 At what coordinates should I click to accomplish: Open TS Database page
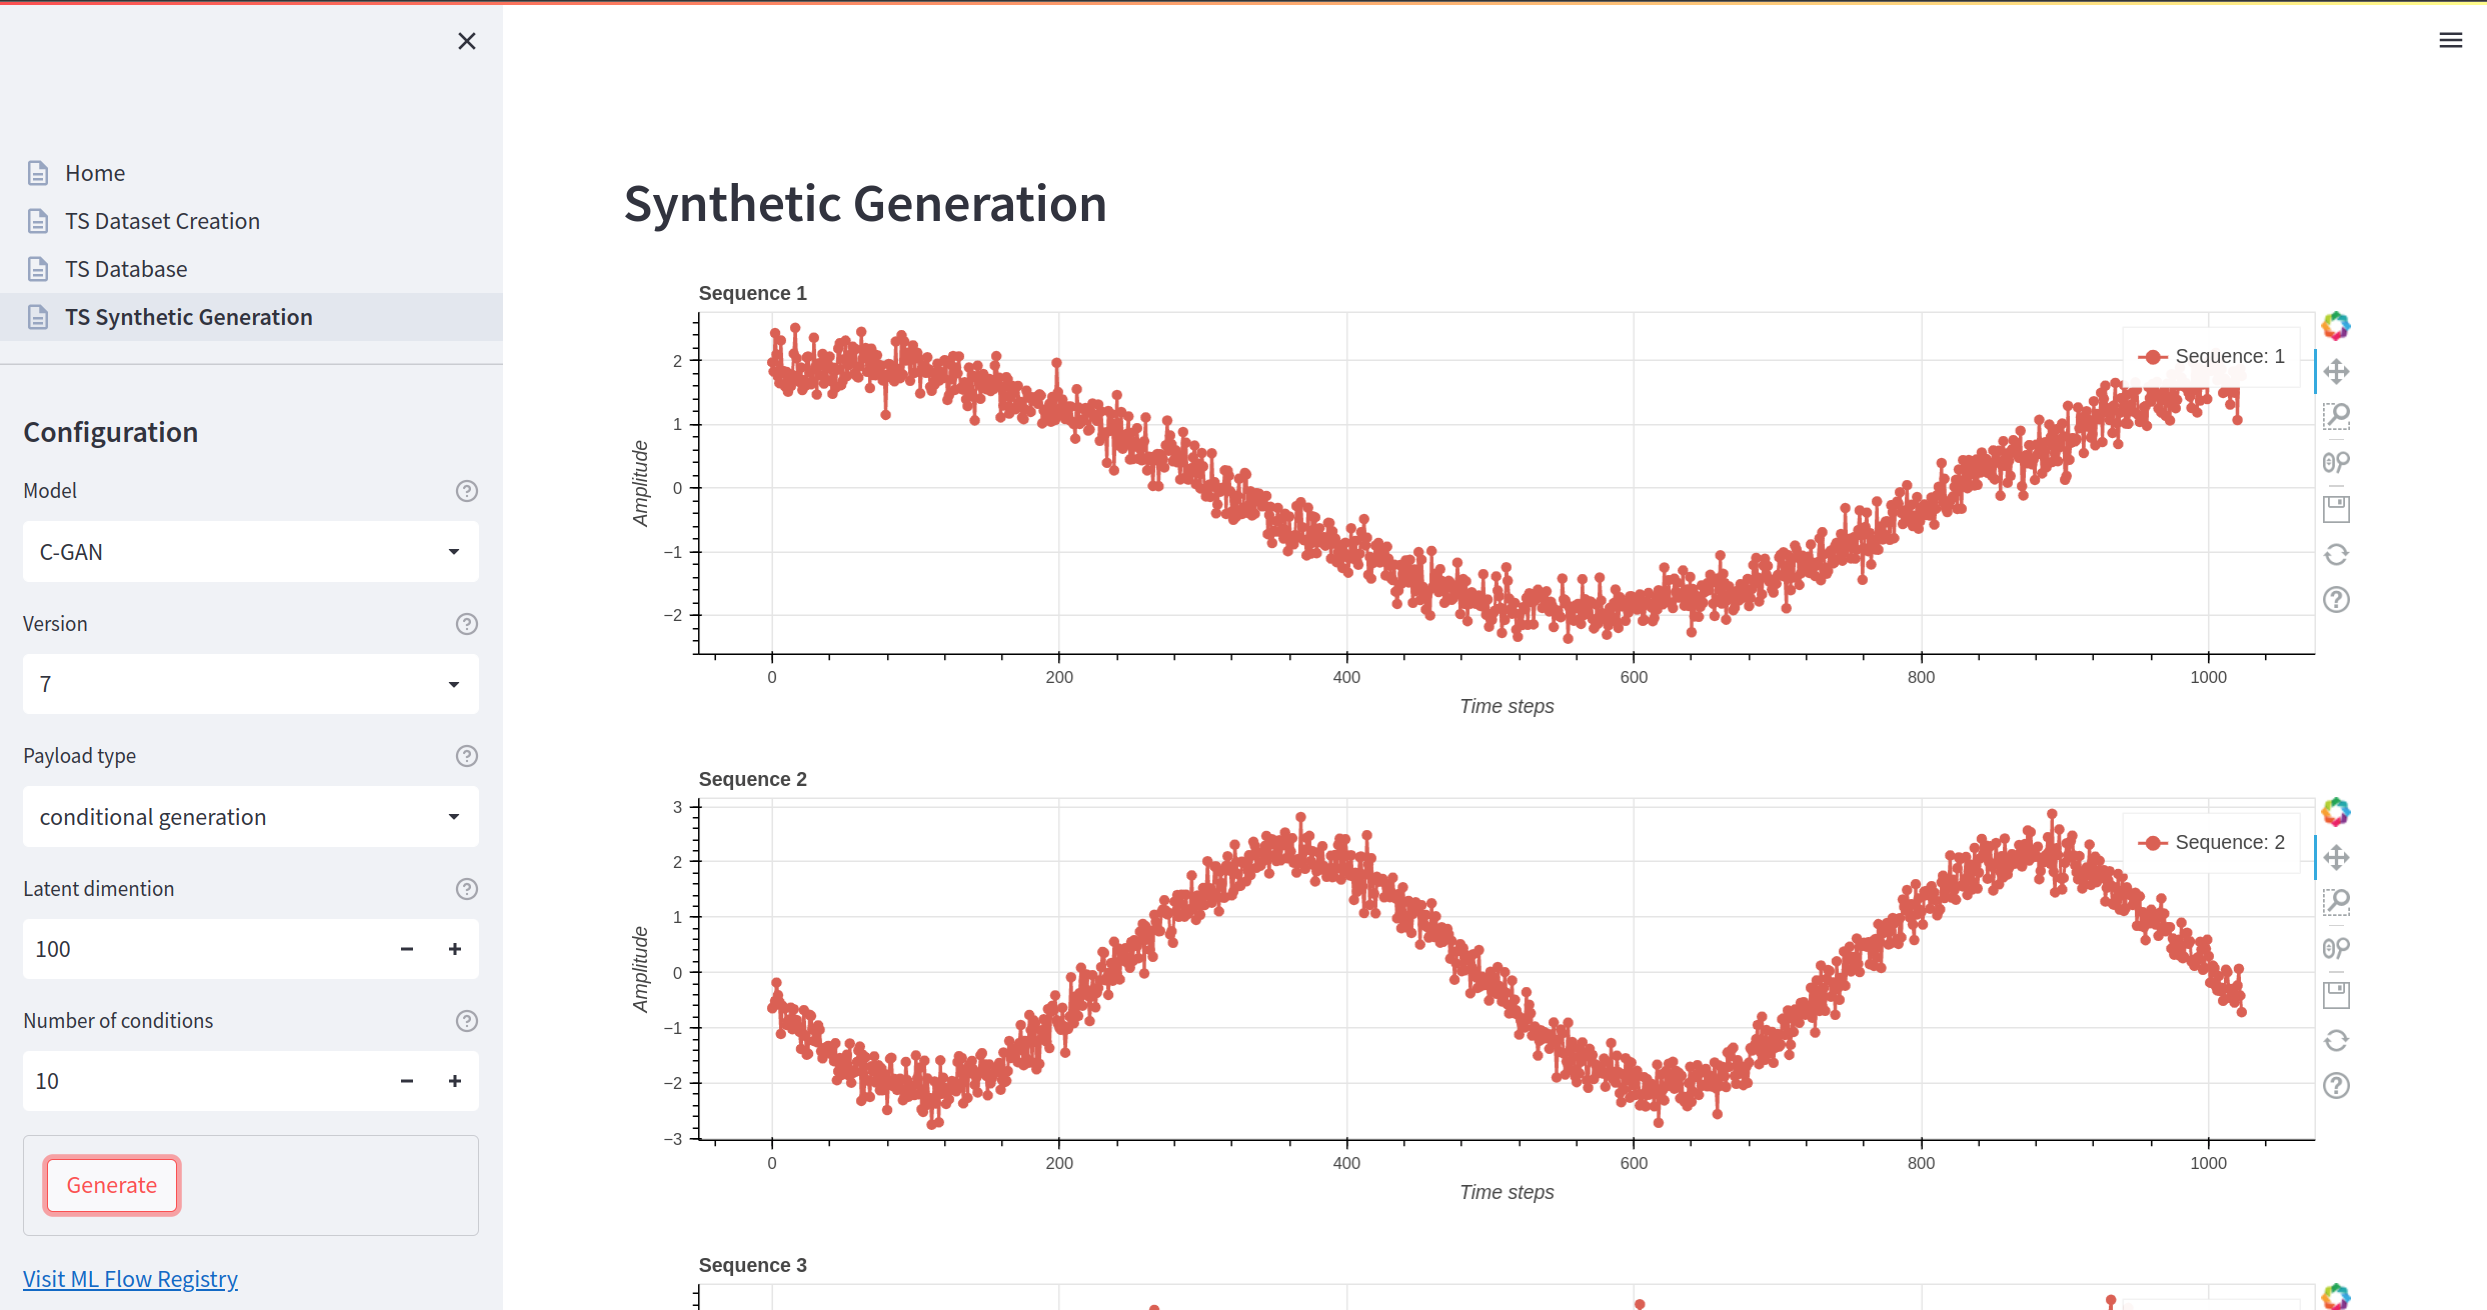[126, 269]
